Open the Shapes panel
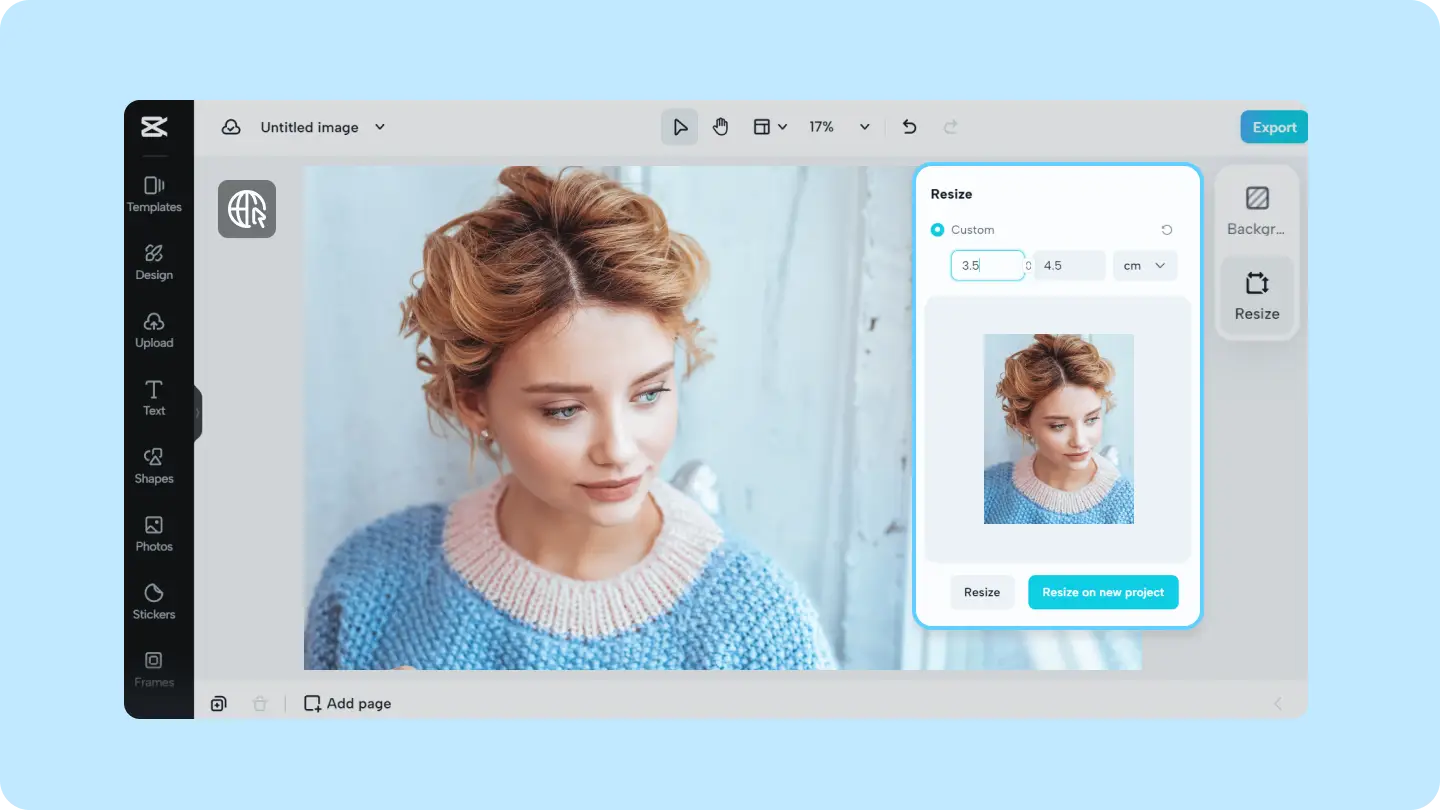The image size is (1440, 810). [x=154, y=466]
